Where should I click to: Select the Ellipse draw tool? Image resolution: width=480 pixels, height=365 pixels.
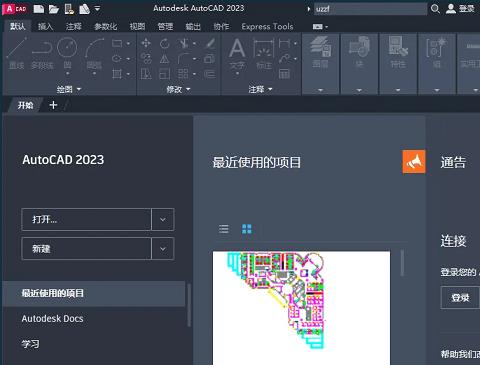click(x=117, y=59)
